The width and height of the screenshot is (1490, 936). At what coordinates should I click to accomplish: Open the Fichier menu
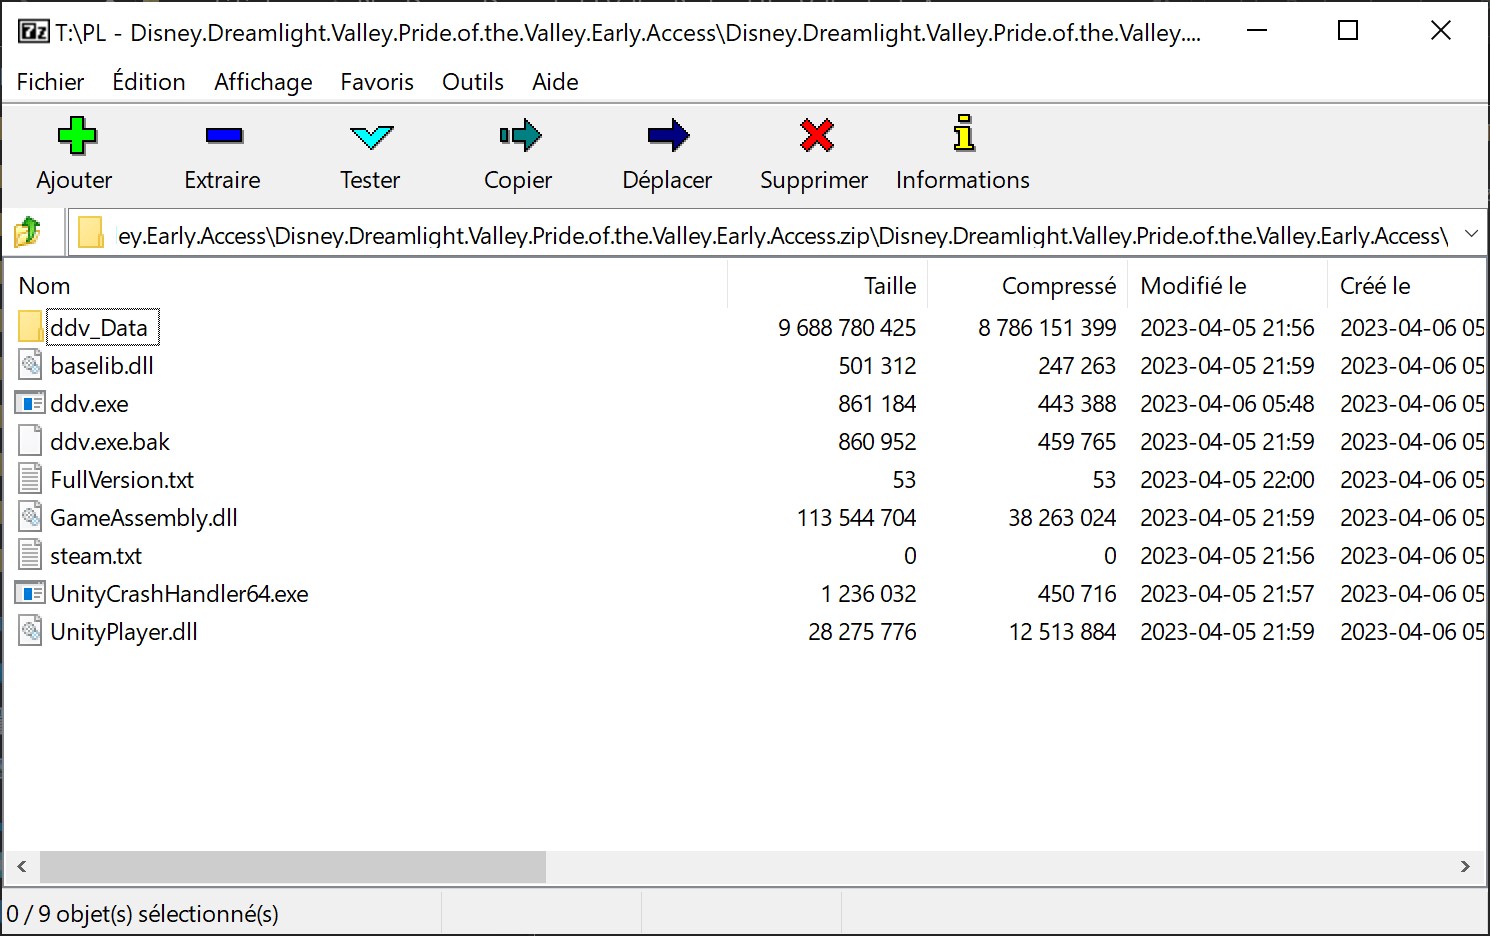50,82
